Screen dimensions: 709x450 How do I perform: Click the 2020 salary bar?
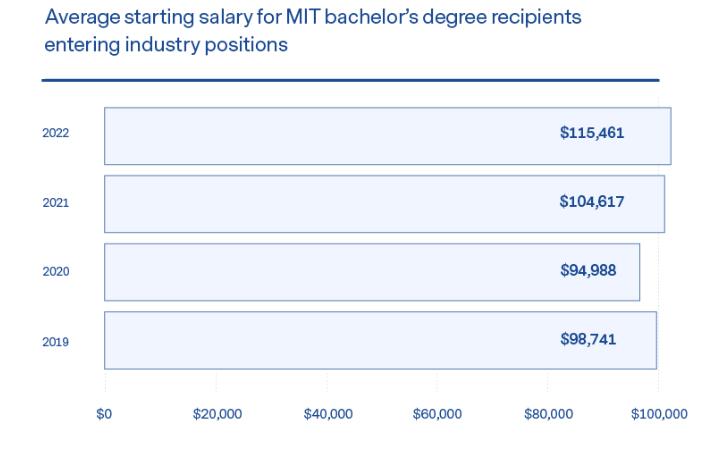click(x=372, y=272)
